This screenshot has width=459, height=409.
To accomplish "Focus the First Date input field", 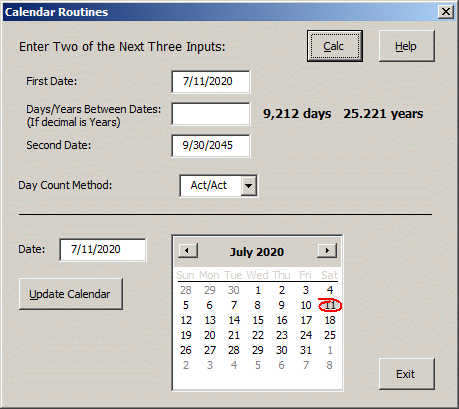I will pyautogui.click(x=211, y=82).
